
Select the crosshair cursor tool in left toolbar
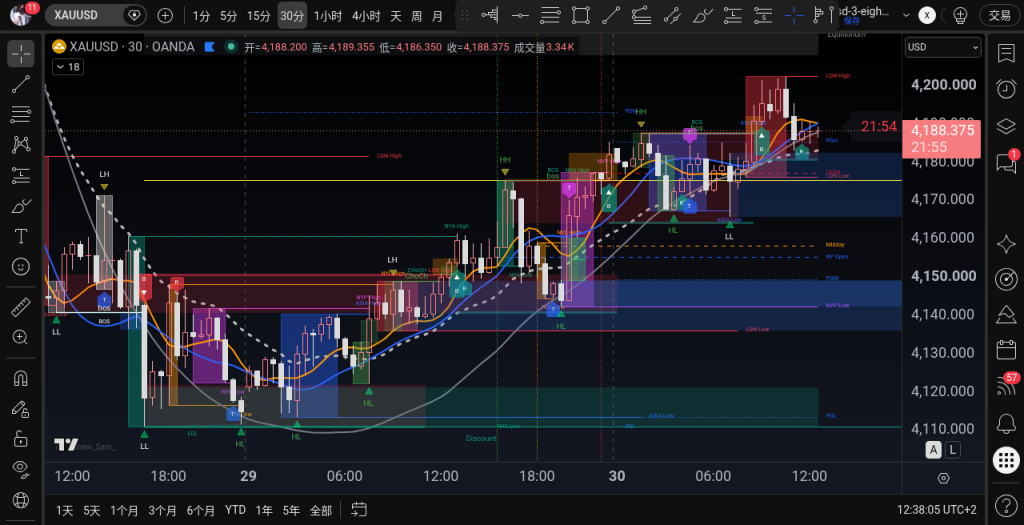(21, 54)
